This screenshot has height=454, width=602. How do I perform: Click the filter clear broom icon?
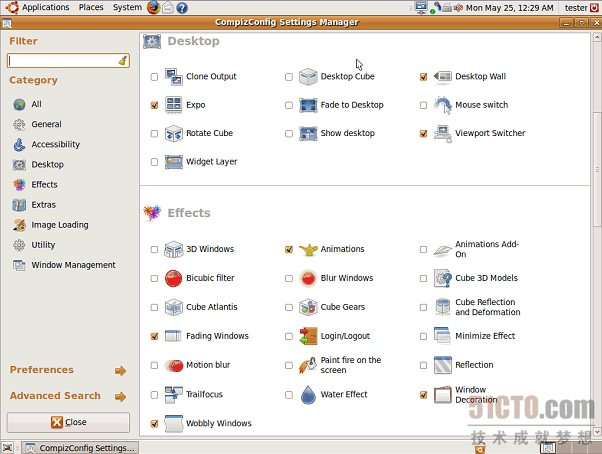pyautogui.click(x=122, y=61)
